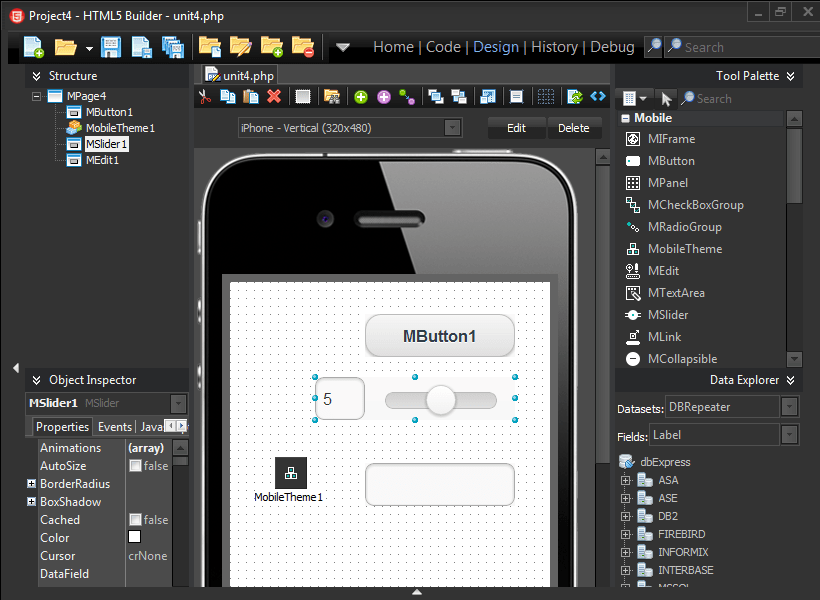The height and width of the screenshot is (600, 820).
Task: Select MCheckBoxGroup from the Tool Palette
Action: coord(695,205)
